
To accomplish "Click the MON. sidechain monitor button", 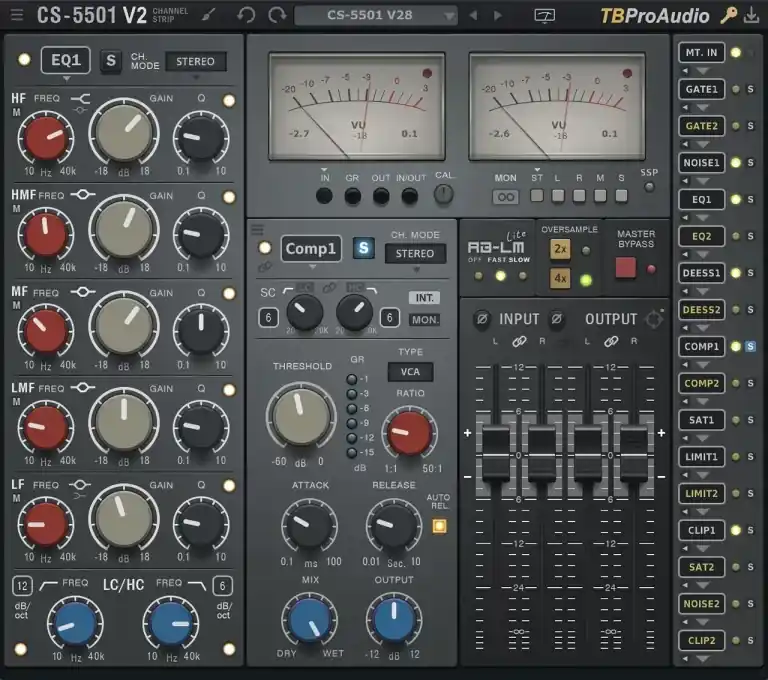I will point(425,320).
